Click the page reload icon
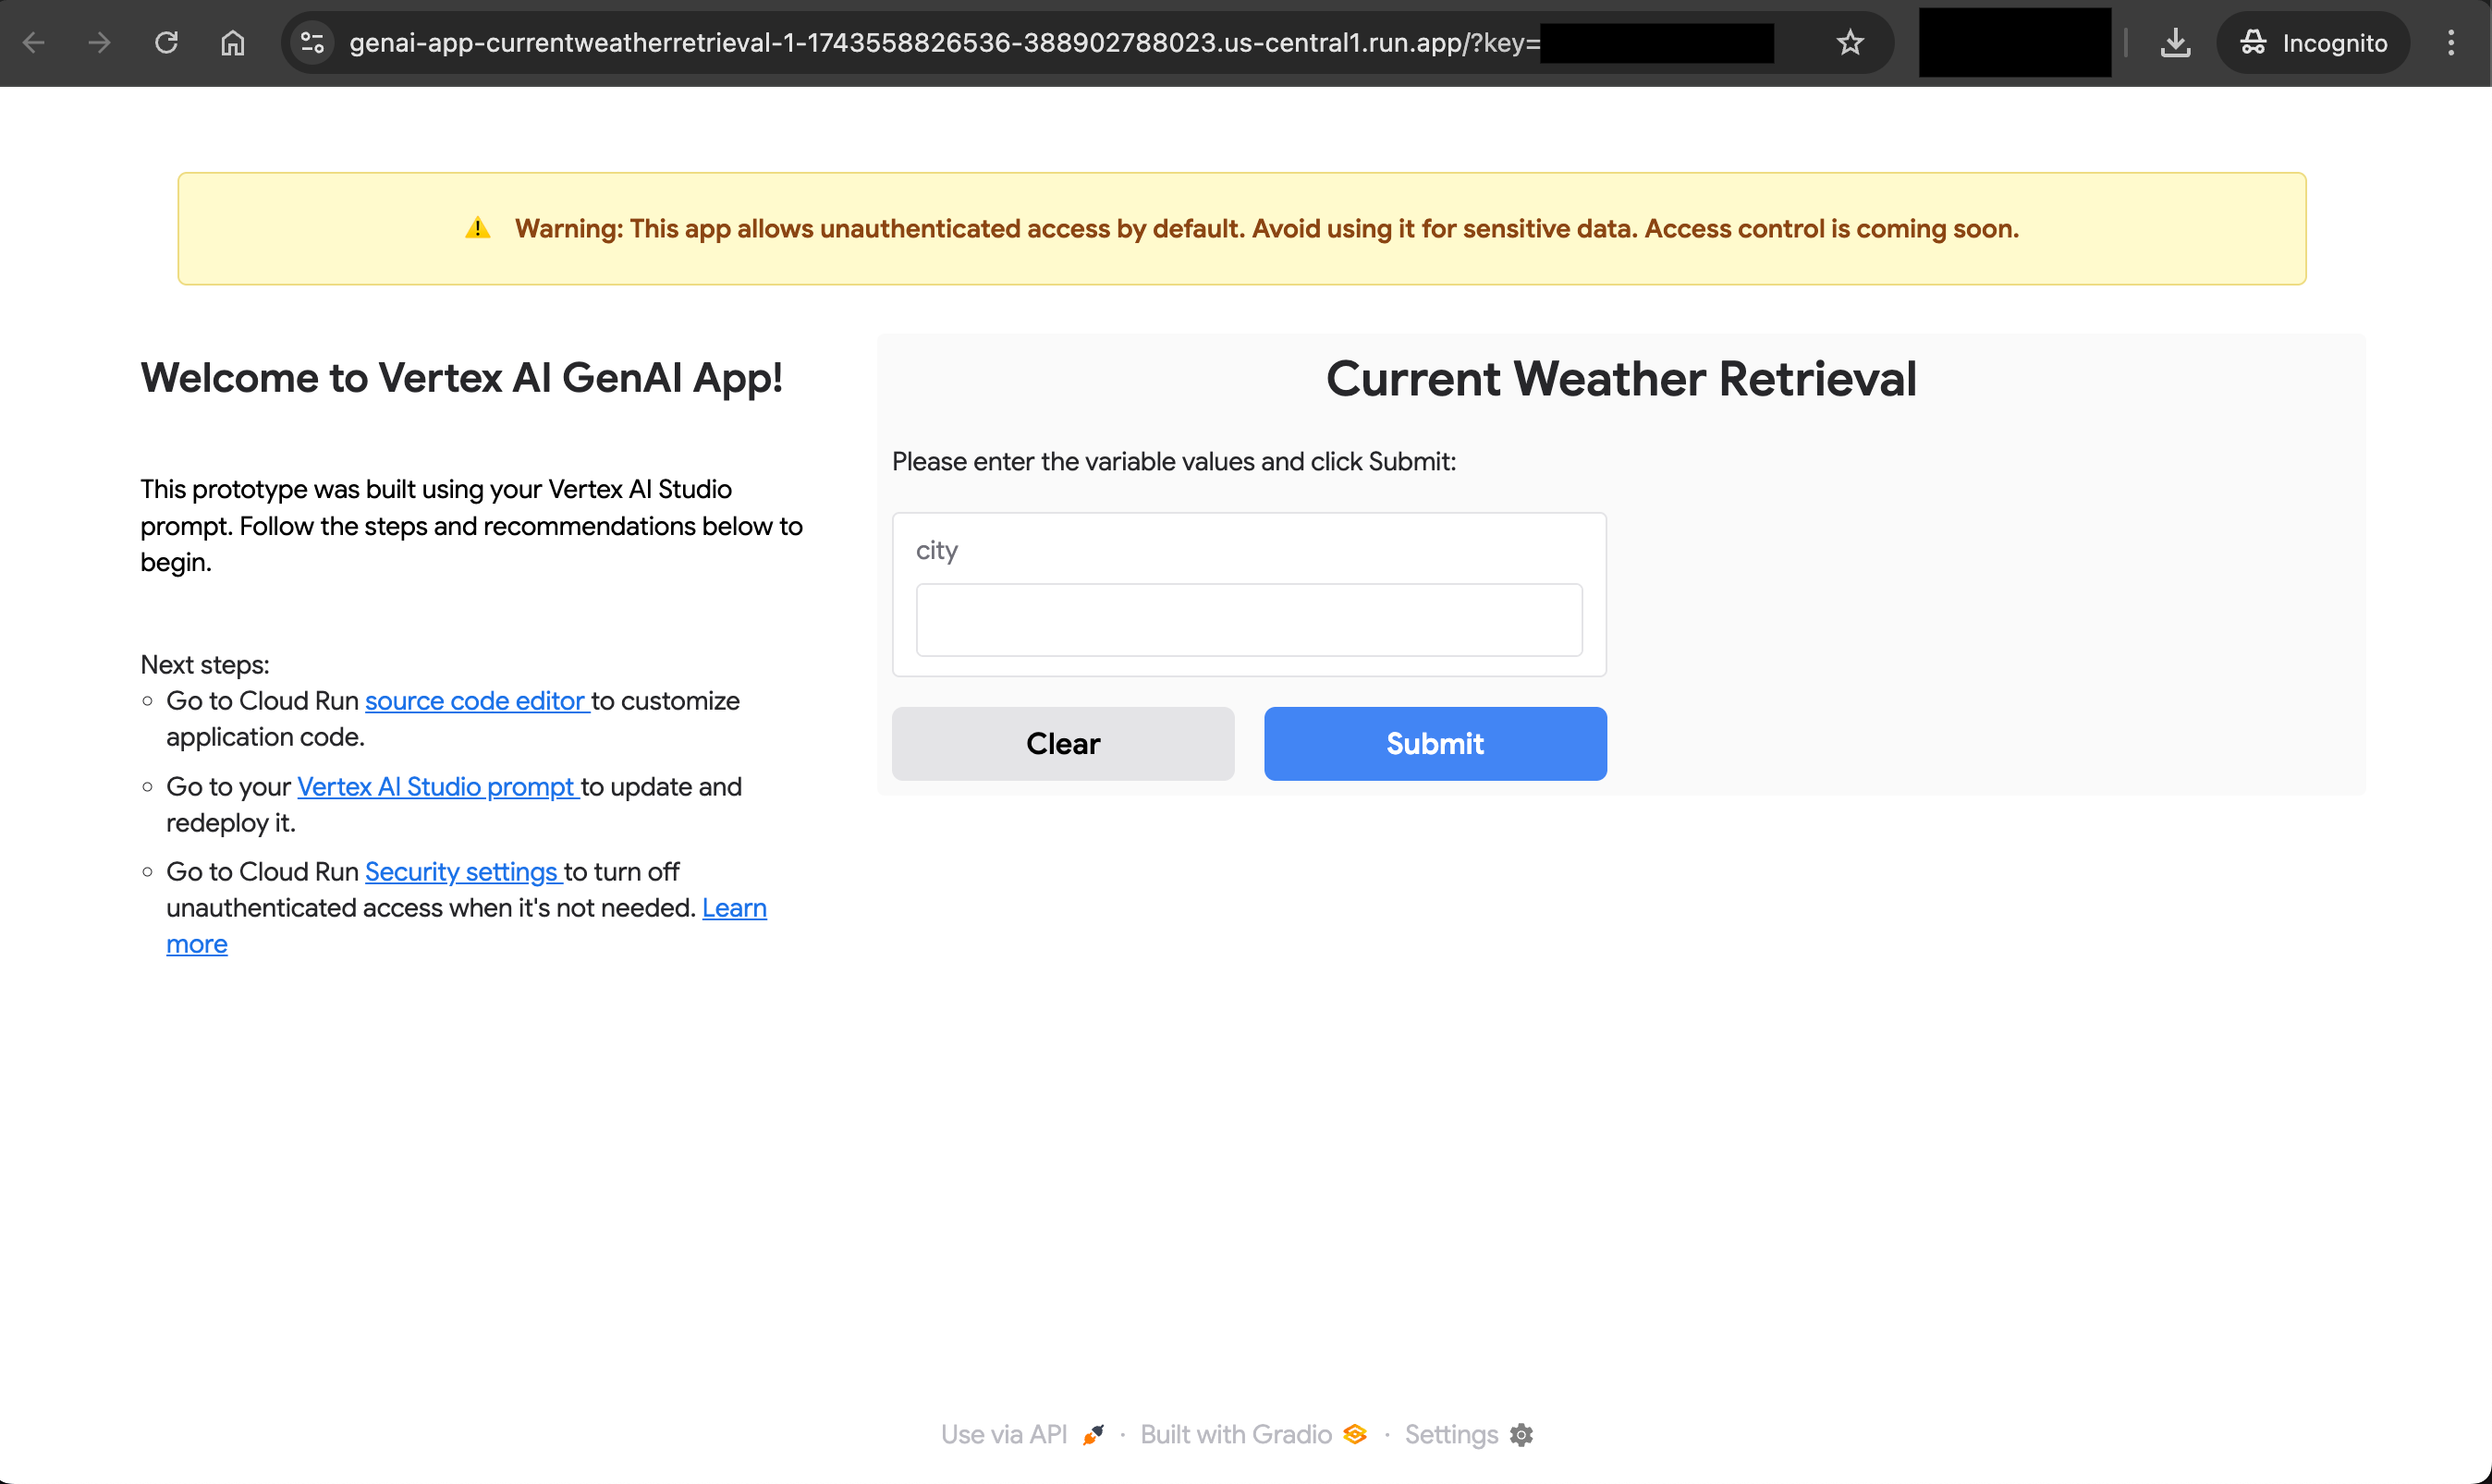Screen dimensions: 2492x1484 click(x=167, y=42)
